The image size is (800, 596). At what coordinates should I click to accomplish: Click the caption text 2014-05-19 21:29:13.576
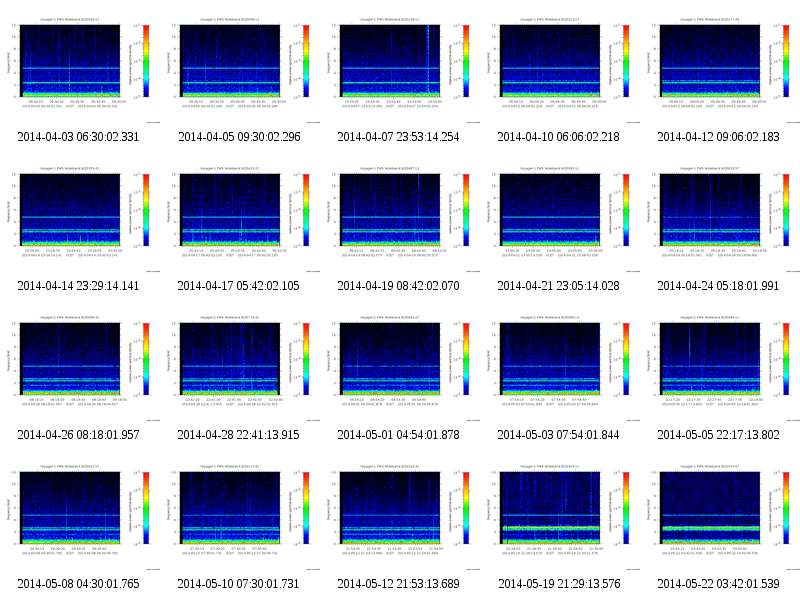[x=559, y=584]
